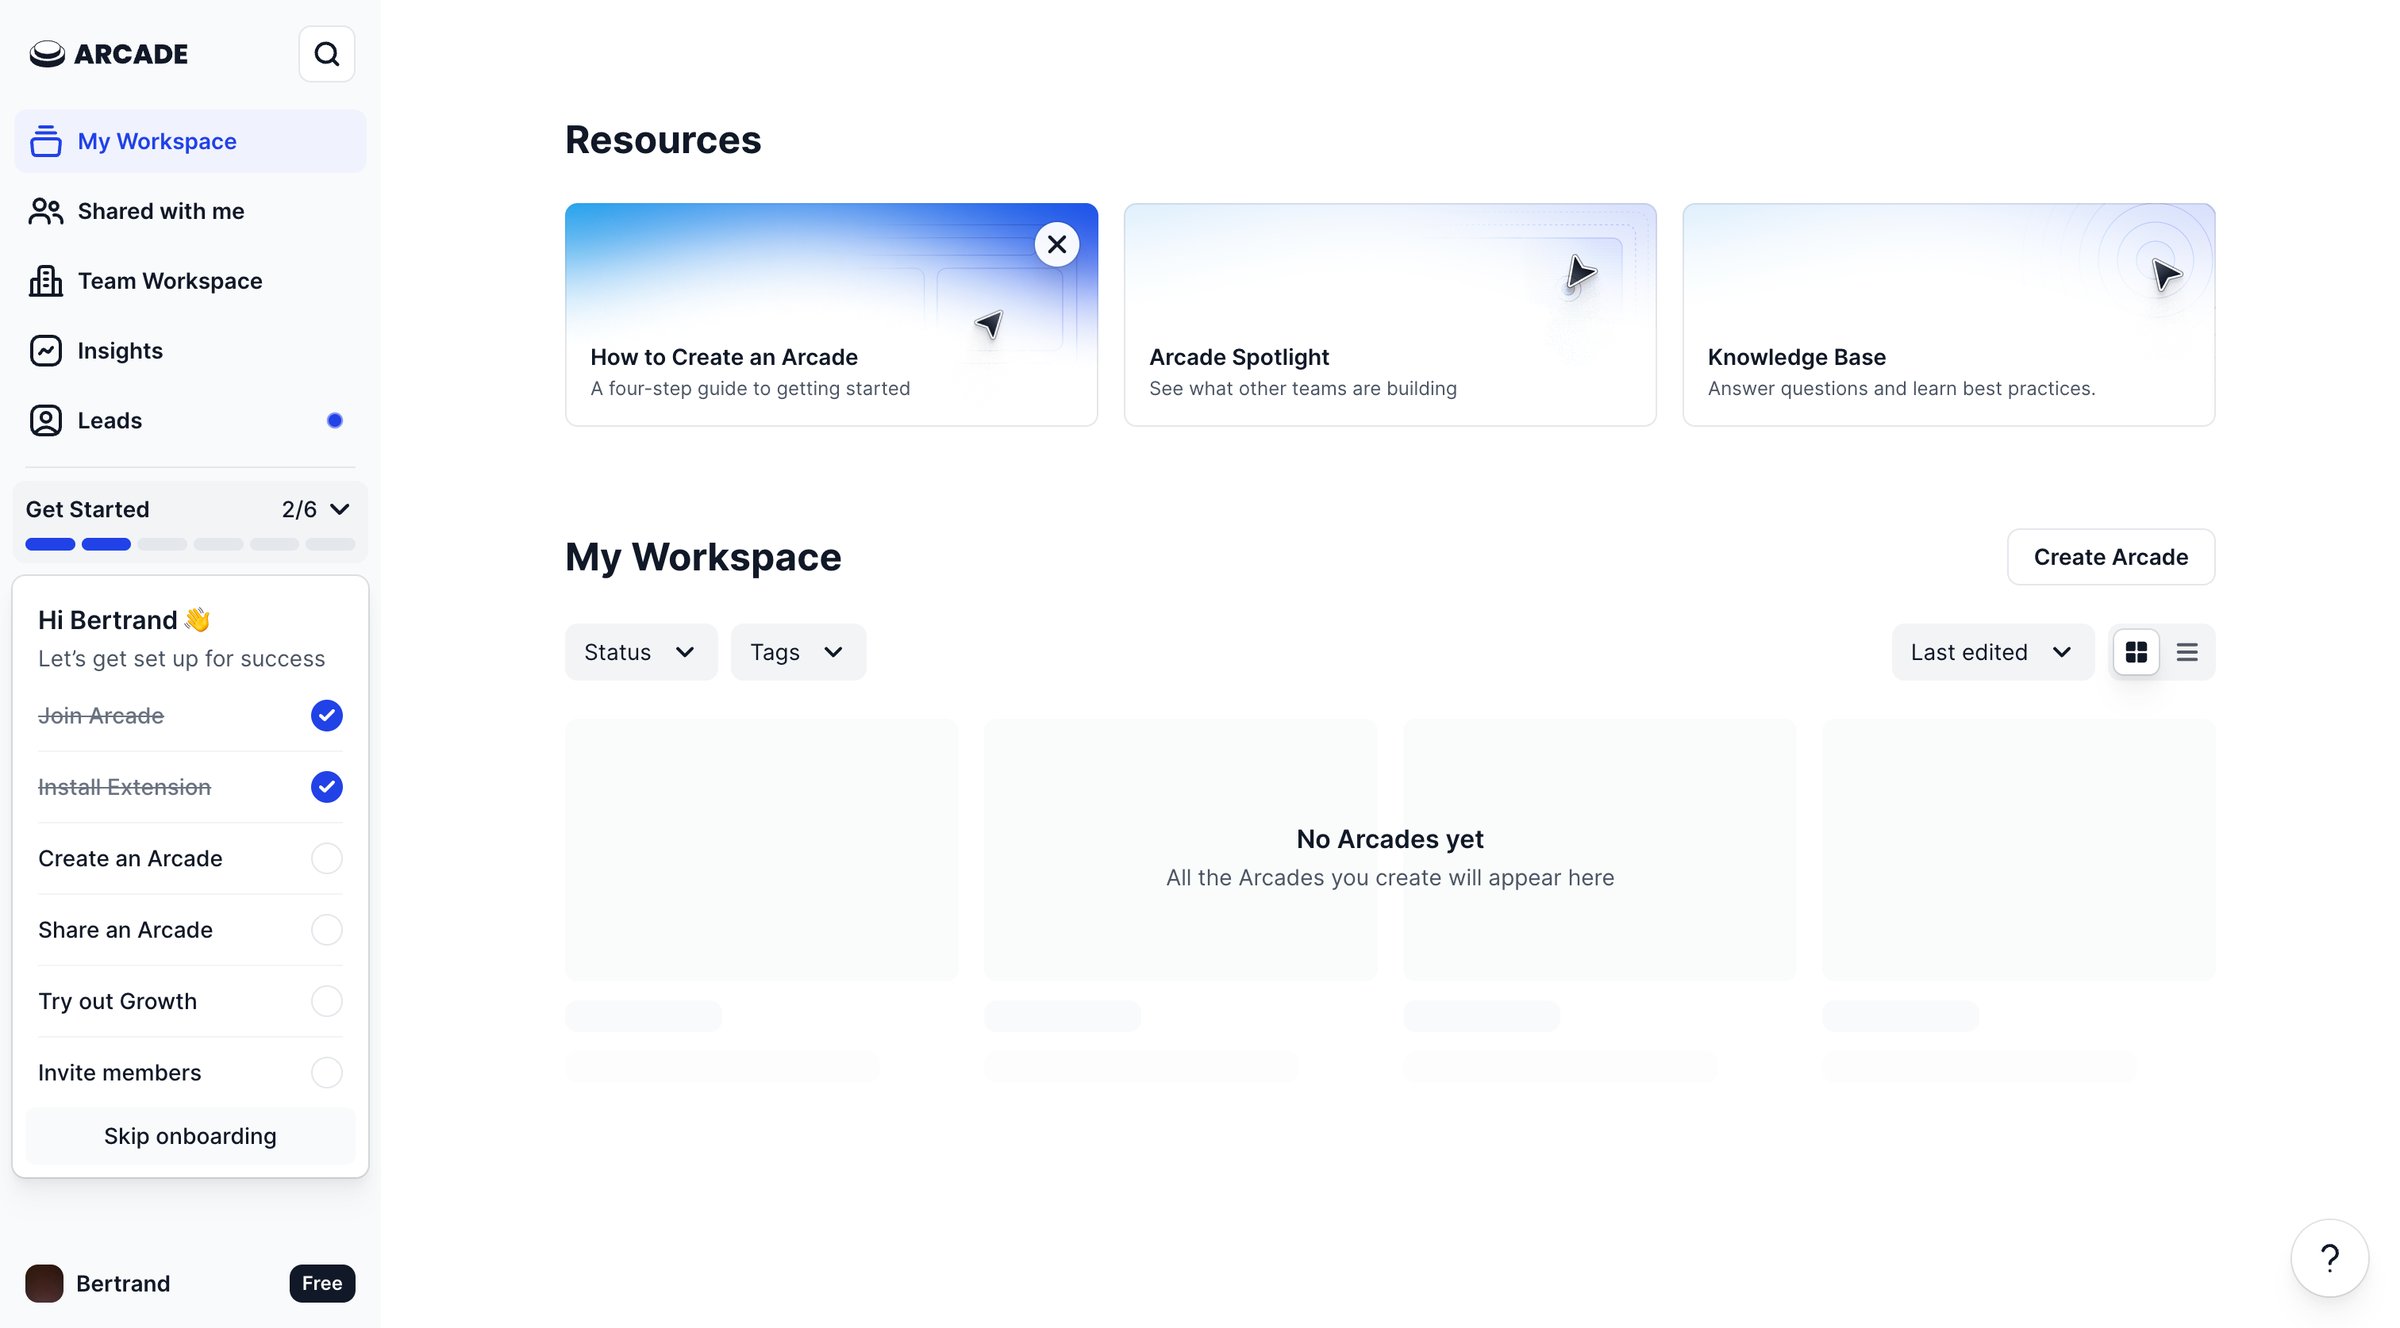The height and width of the screenshot is (1328, 2400).
Task: Collapse the Get Started chevron
Action: click(x=340, y=510)
